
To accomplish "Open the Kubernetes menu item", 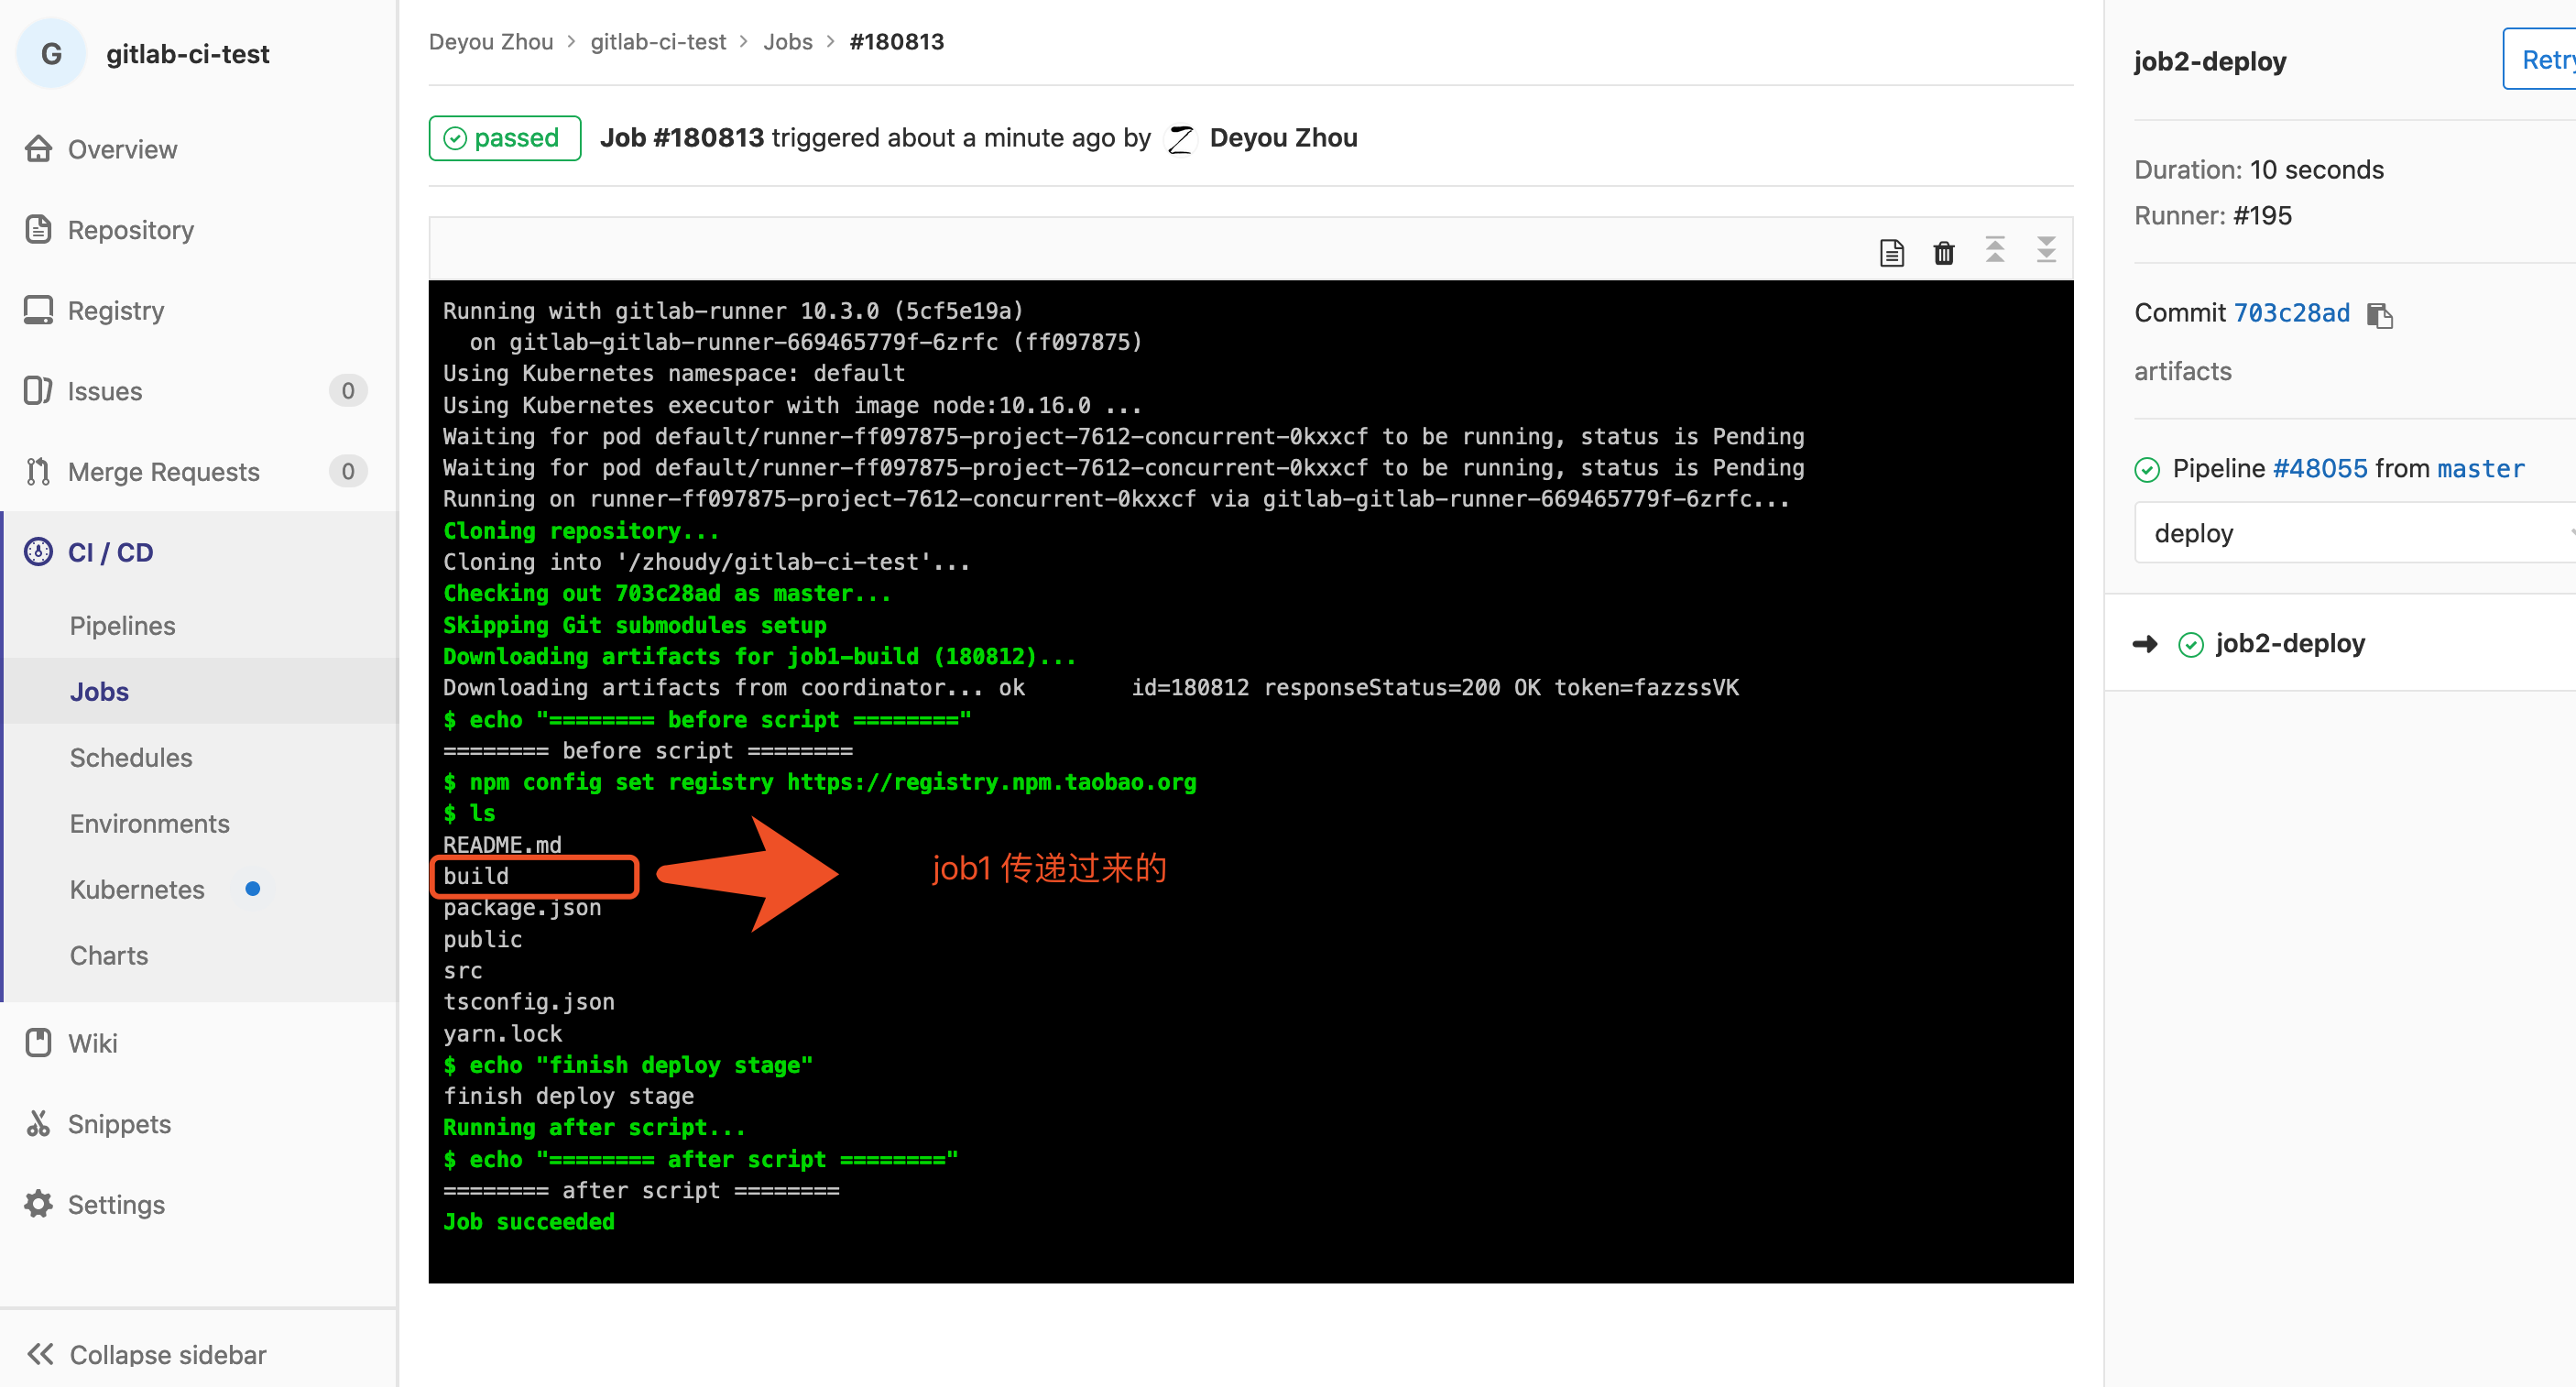I will [x=137, y=889].
